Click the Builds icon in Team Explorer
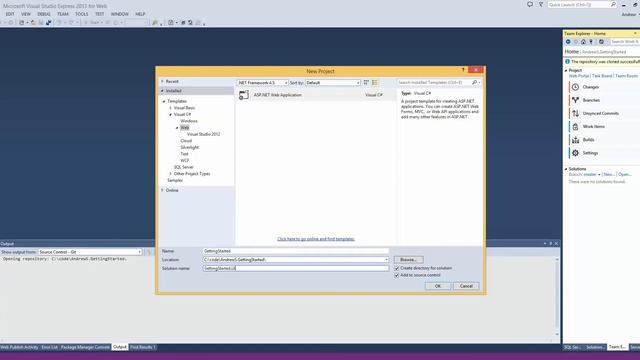 coord(575,140)
